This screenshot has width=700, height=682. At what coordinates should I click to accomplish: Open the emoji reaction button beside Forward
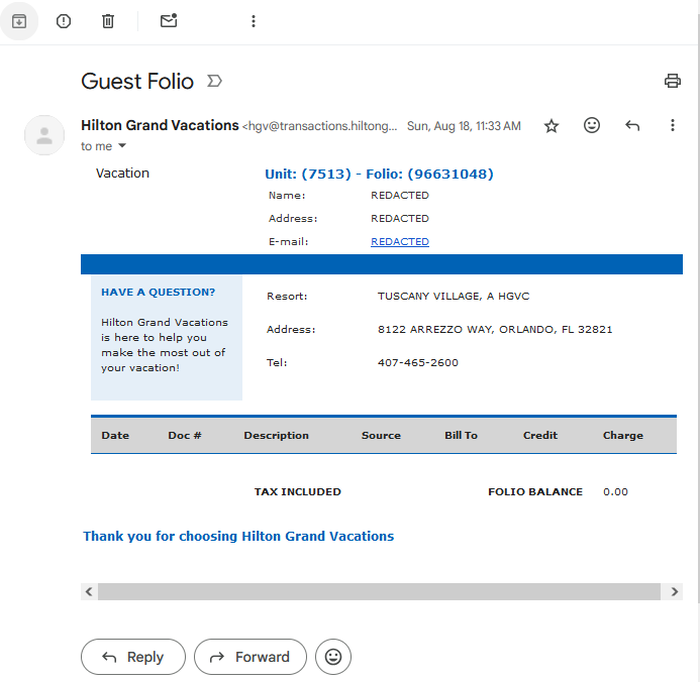coord(333,657)
